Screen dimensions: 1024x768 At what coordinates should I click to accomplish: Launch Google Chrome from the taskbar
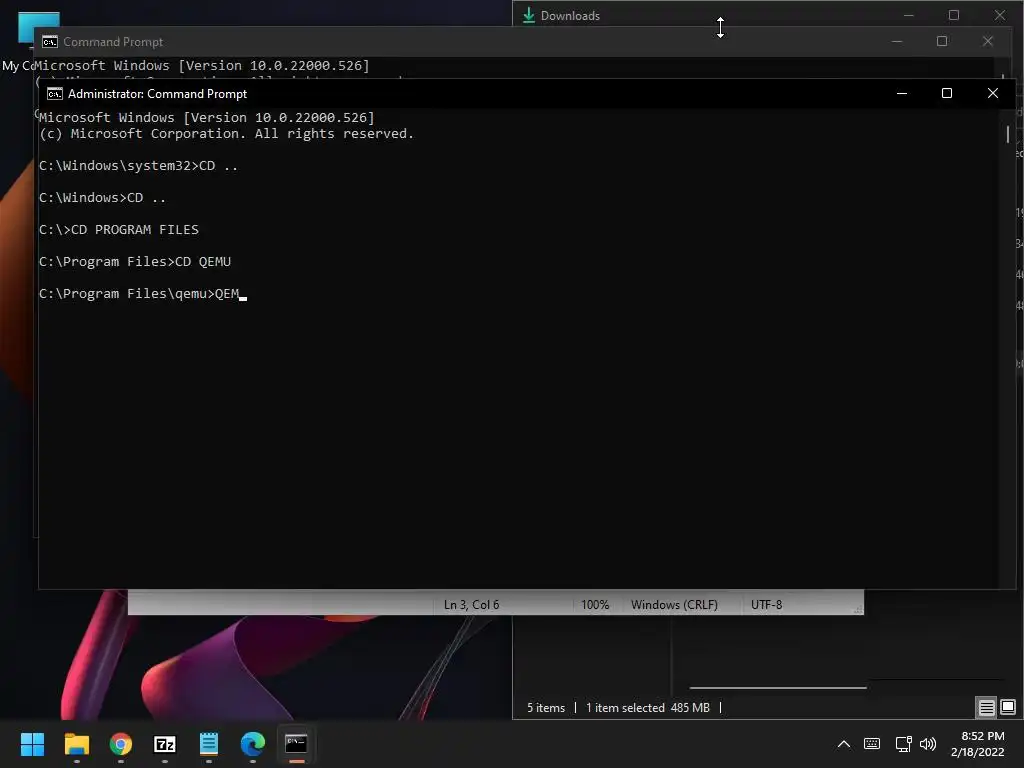click(121, 744)
